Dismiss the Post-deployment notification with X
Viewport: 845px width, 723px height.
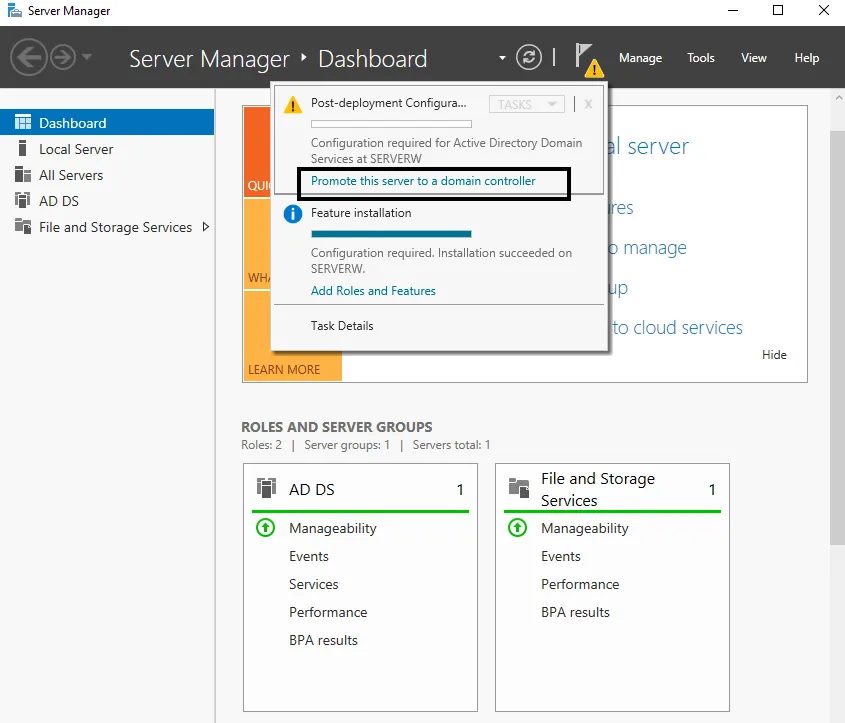click(x=588, y=104)
